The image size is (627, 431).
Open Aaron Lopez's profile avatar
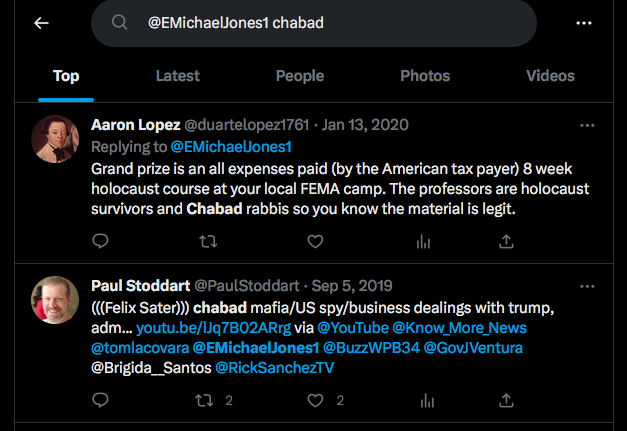click(56, 138)
